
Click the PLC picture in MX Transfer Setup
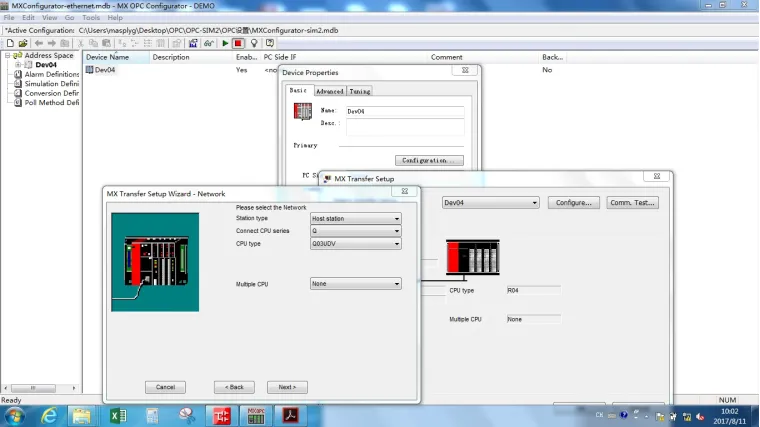473,257
